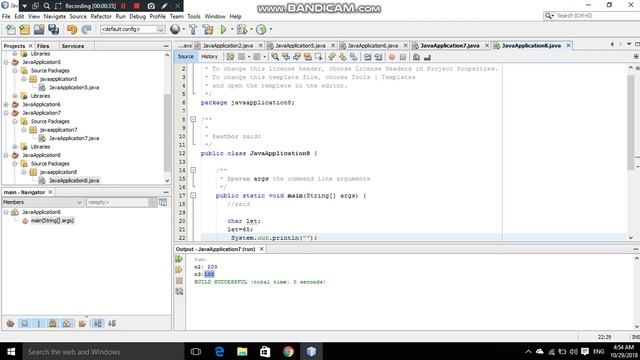Open Chrome from the Windows taskbar
Viewport: 640px width, 360px height.
[x=288, y=351]
